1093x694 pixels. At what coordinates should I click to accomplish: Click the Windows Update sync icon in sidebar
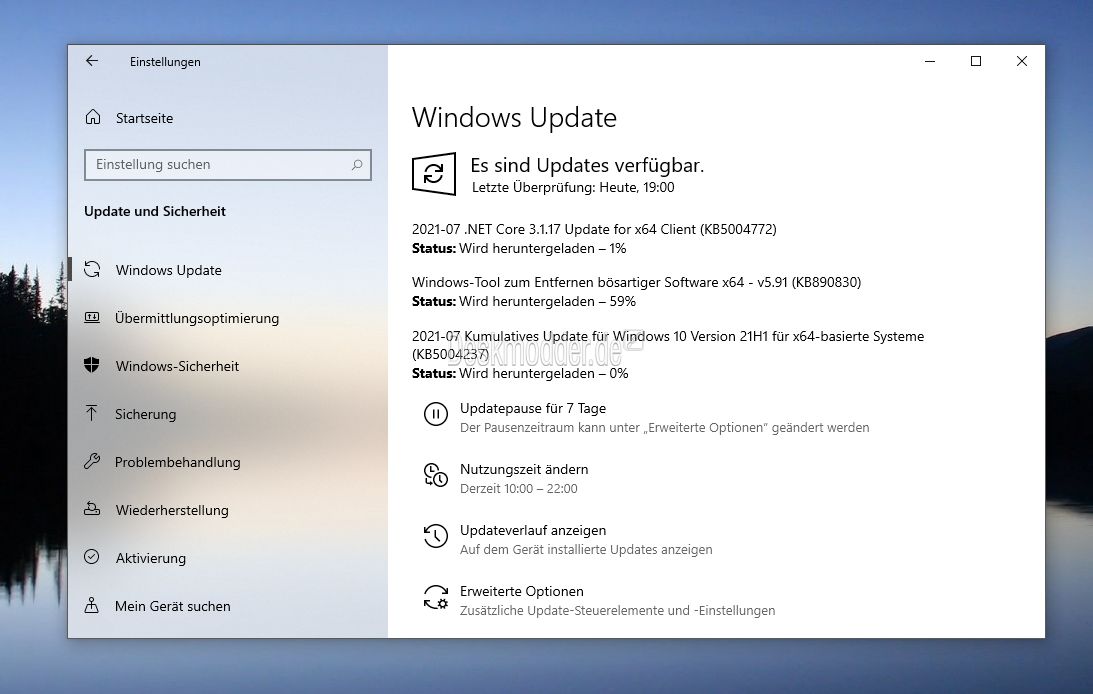pos(92,270)
